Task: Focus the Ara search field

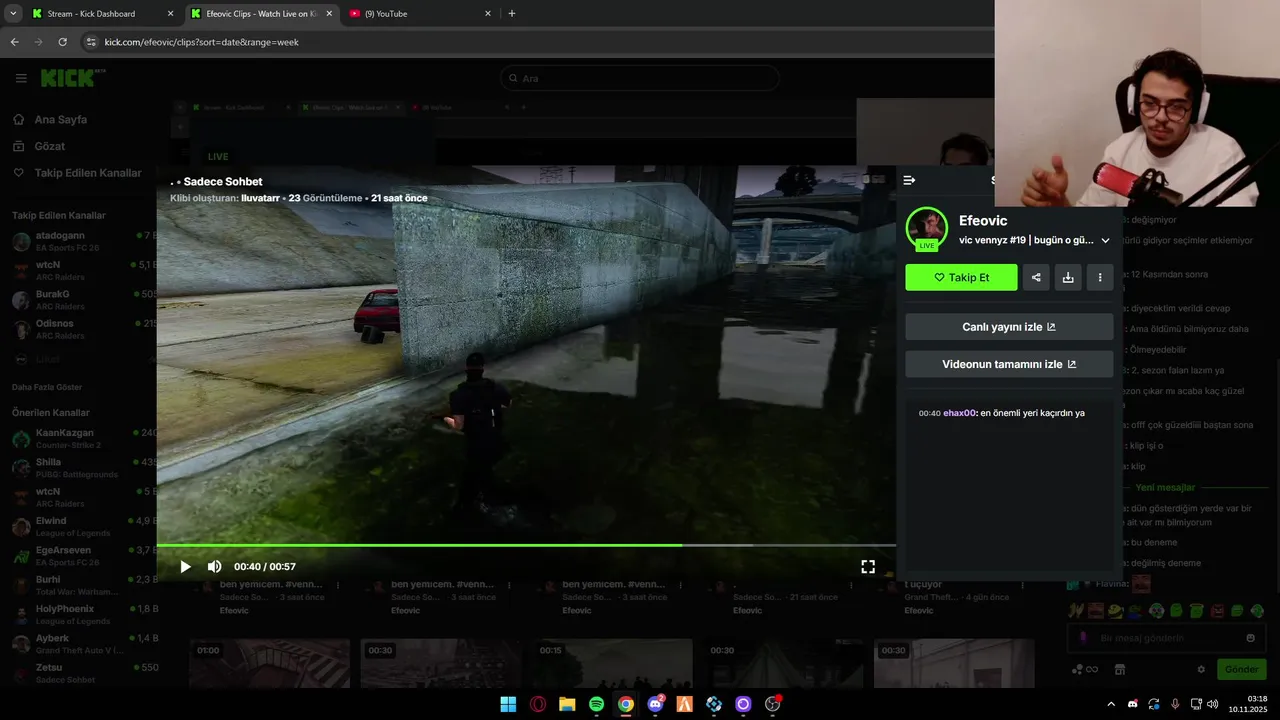Action: (640, 78)
